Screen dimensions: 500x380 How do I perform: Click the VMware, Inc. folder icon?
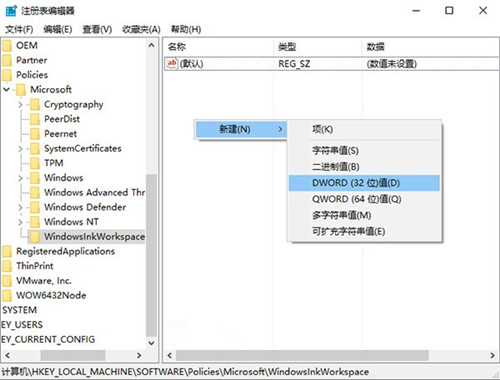pyautogui.click(x=7, y=280)
